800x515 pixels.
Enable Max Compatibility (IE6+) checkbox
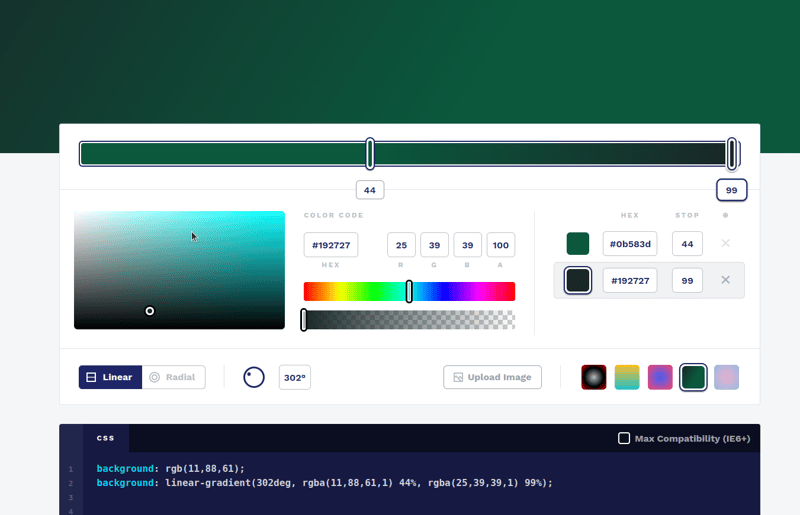[x=624, y=438]
